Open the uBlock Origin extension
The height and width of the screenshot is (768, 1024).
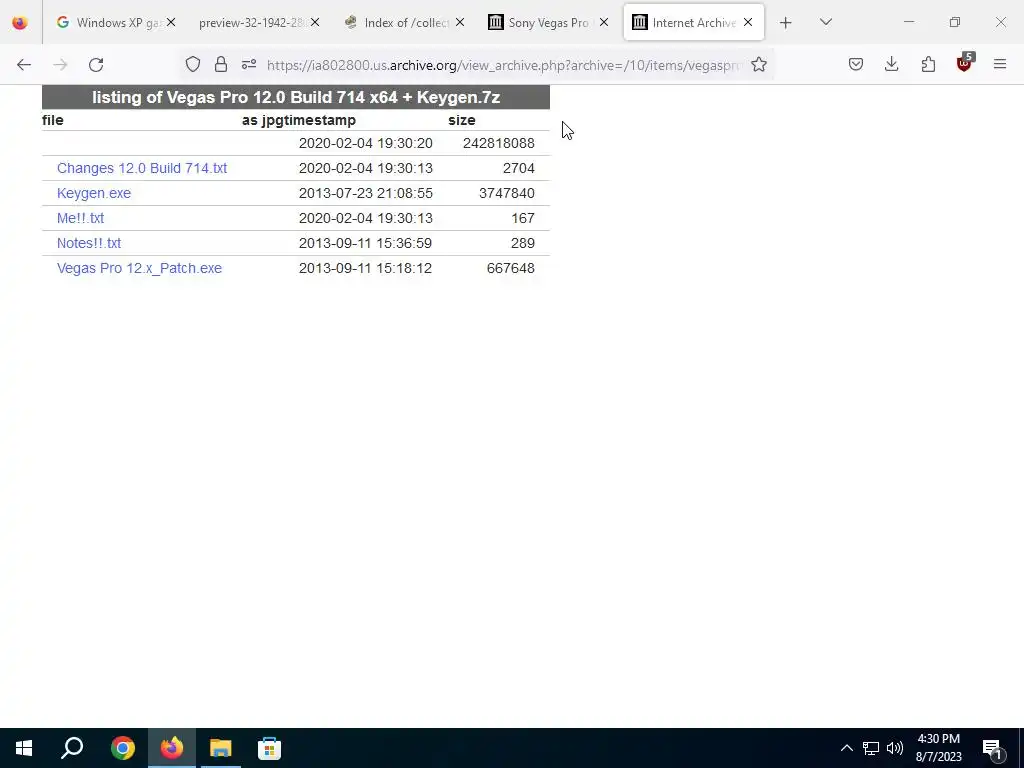click(965, 63)
